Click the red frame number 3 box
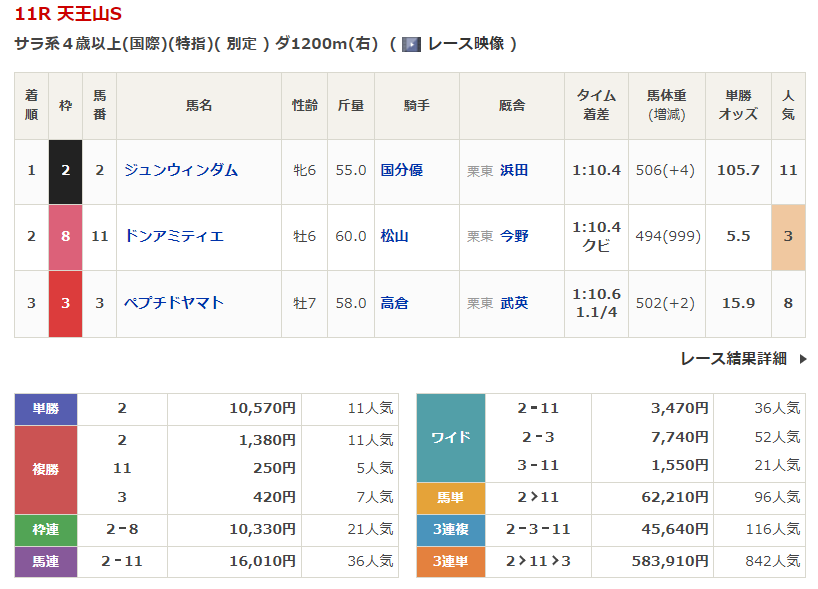Viewport: 818px width, 589px height. click(x=66, y=302)
